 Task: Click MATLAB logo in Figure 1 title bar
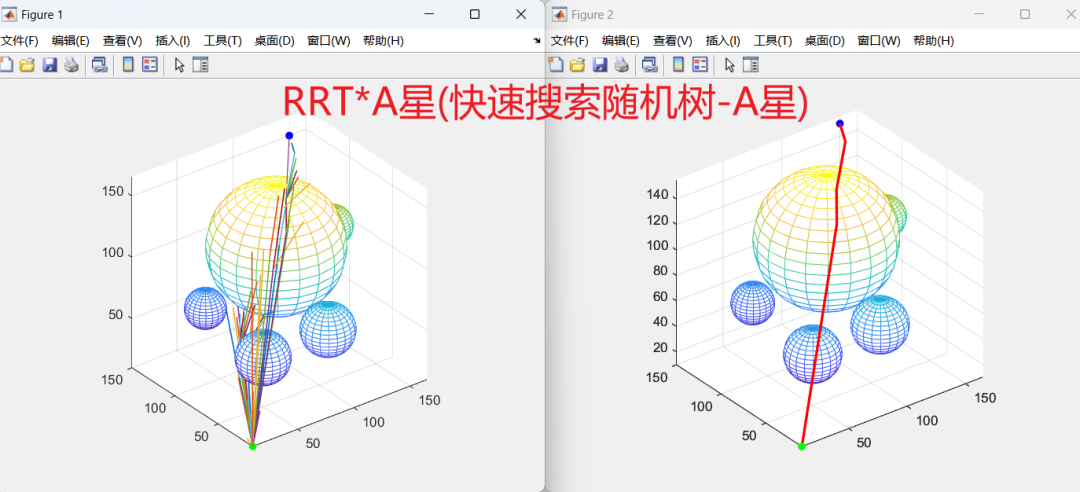point(10,14)
